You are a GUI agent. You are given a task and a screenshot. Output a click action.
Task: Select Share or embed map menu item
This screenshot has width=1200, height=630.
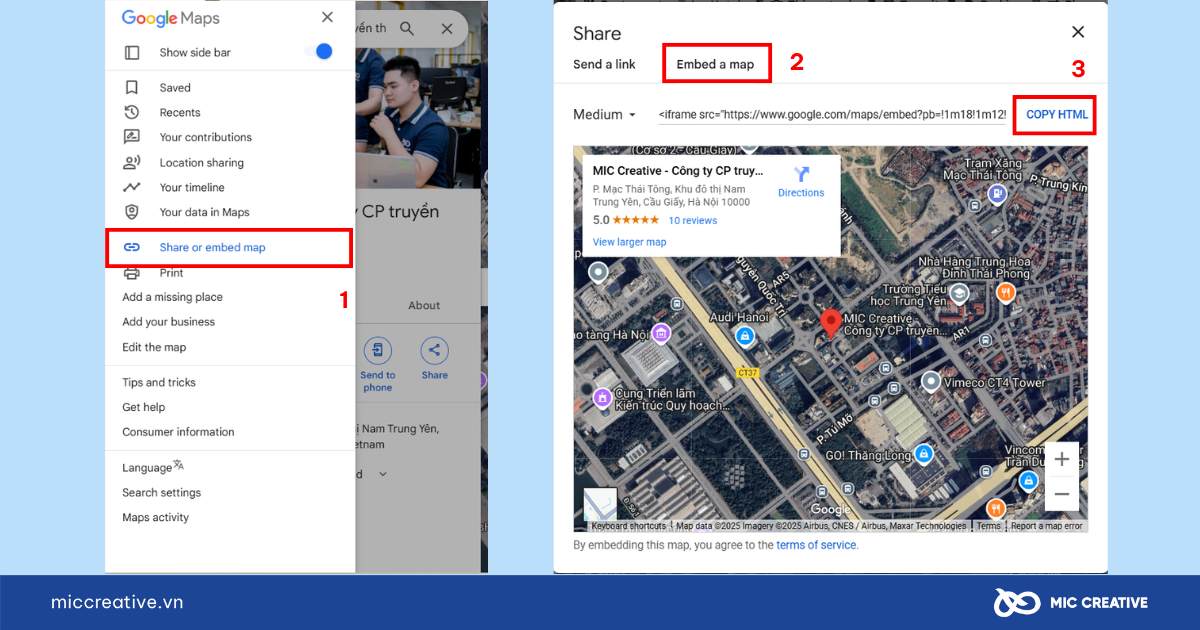tap(229, 247)
